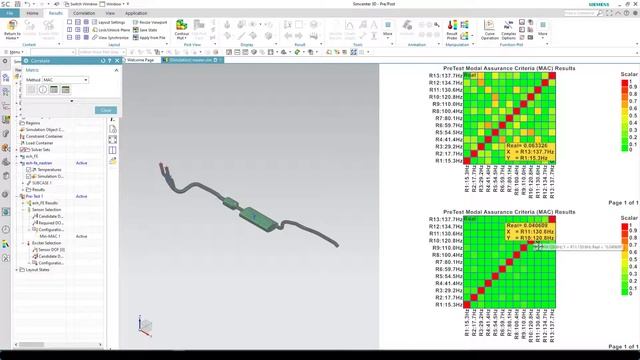Select the Result Probe tool

point(452,29)
